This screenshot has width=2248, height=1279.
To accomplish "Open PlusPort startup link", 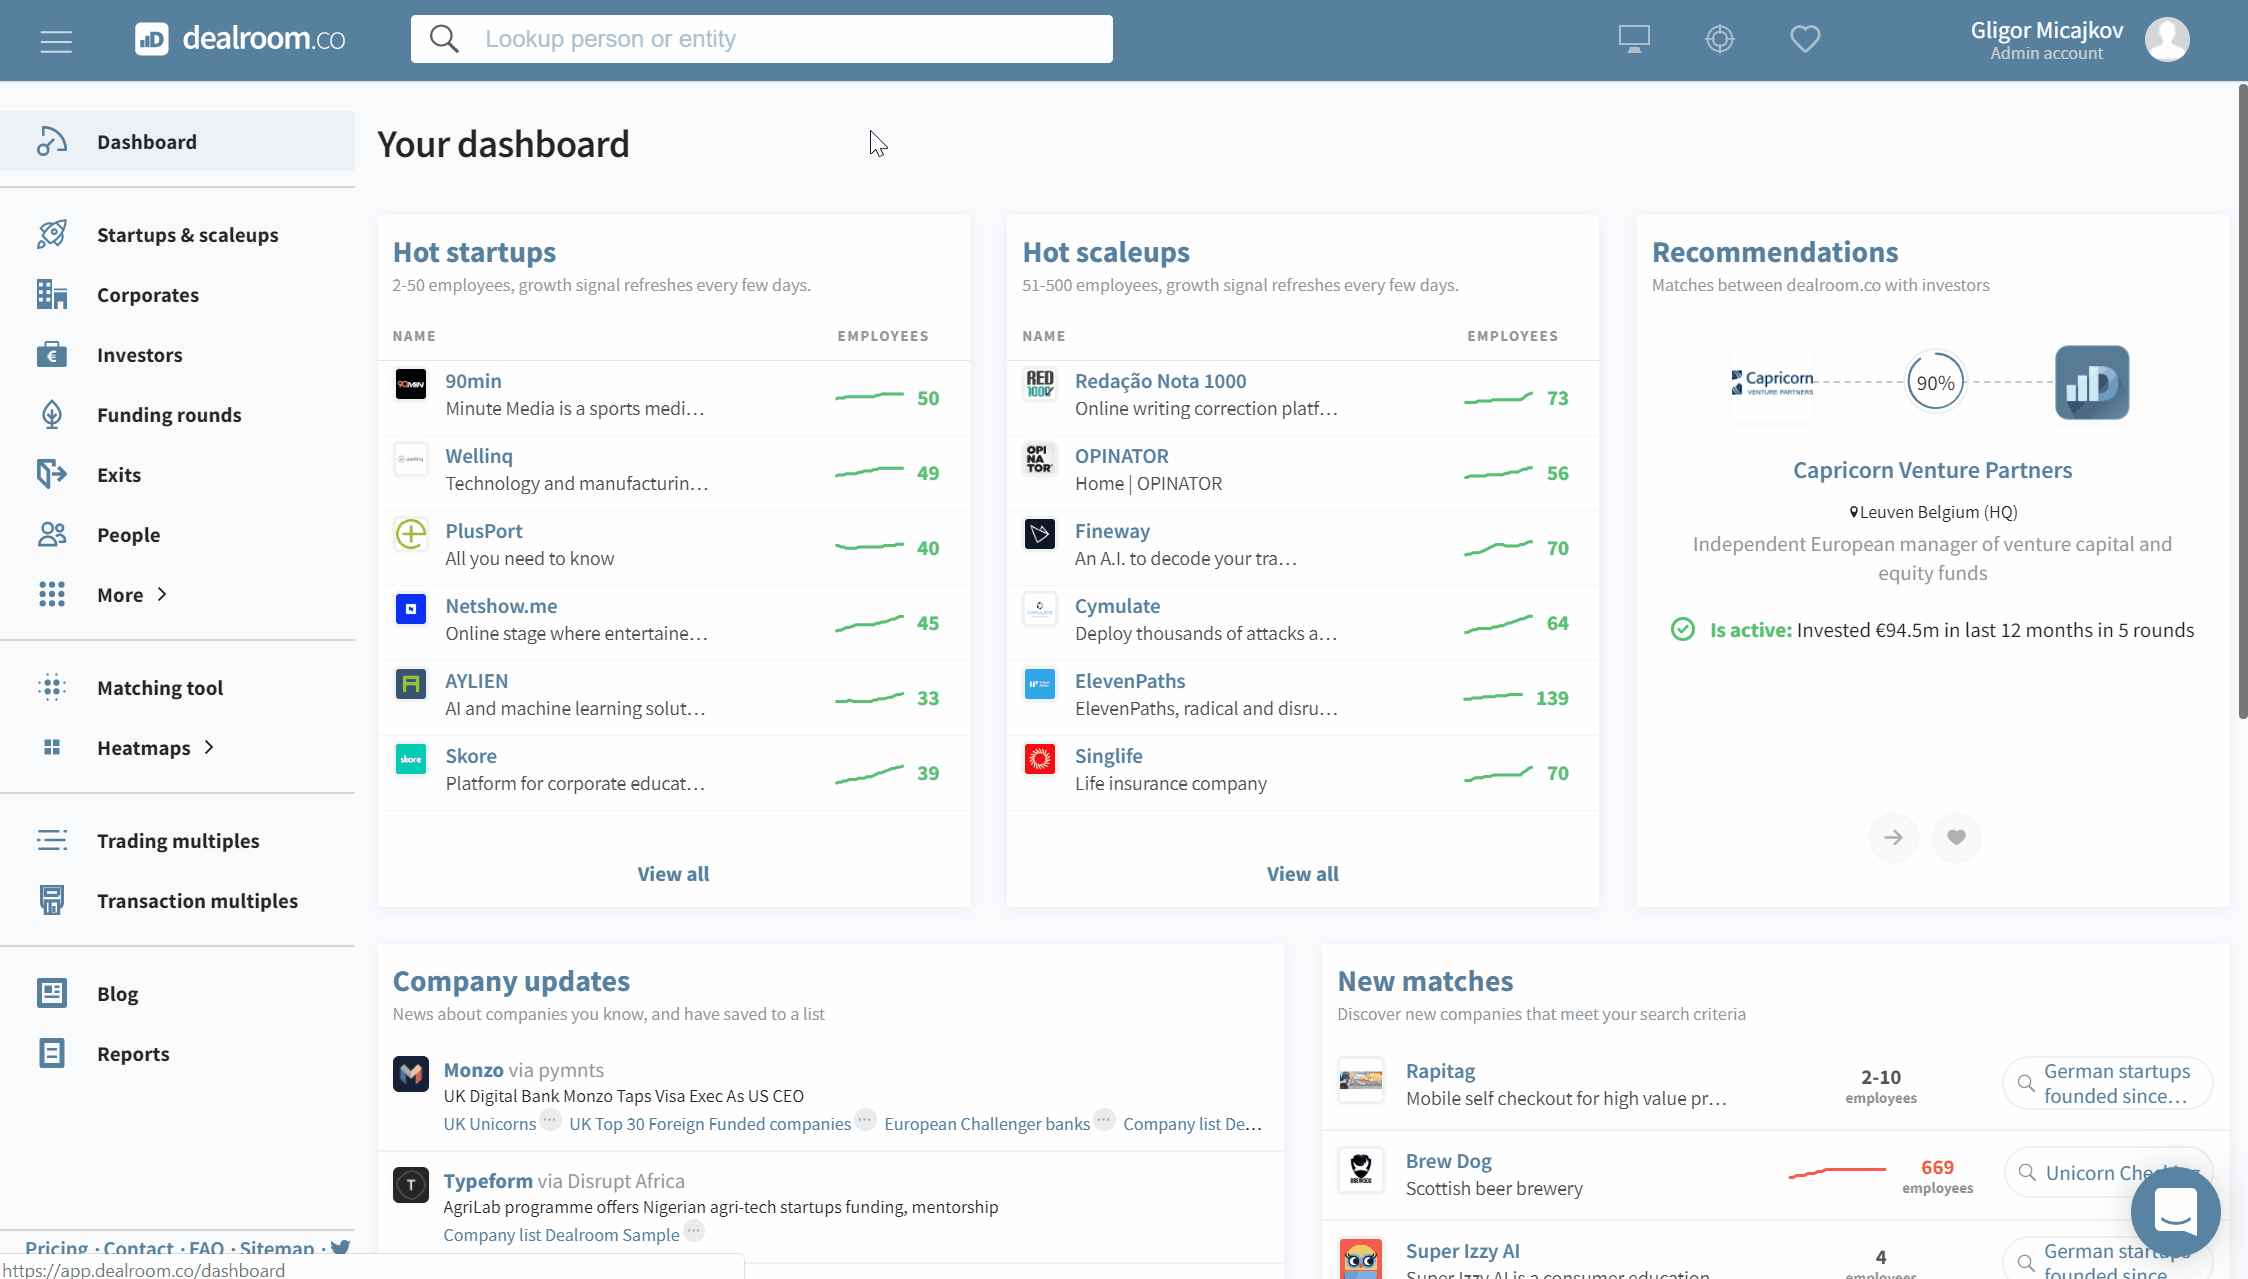I will click(x=484, y=530).
